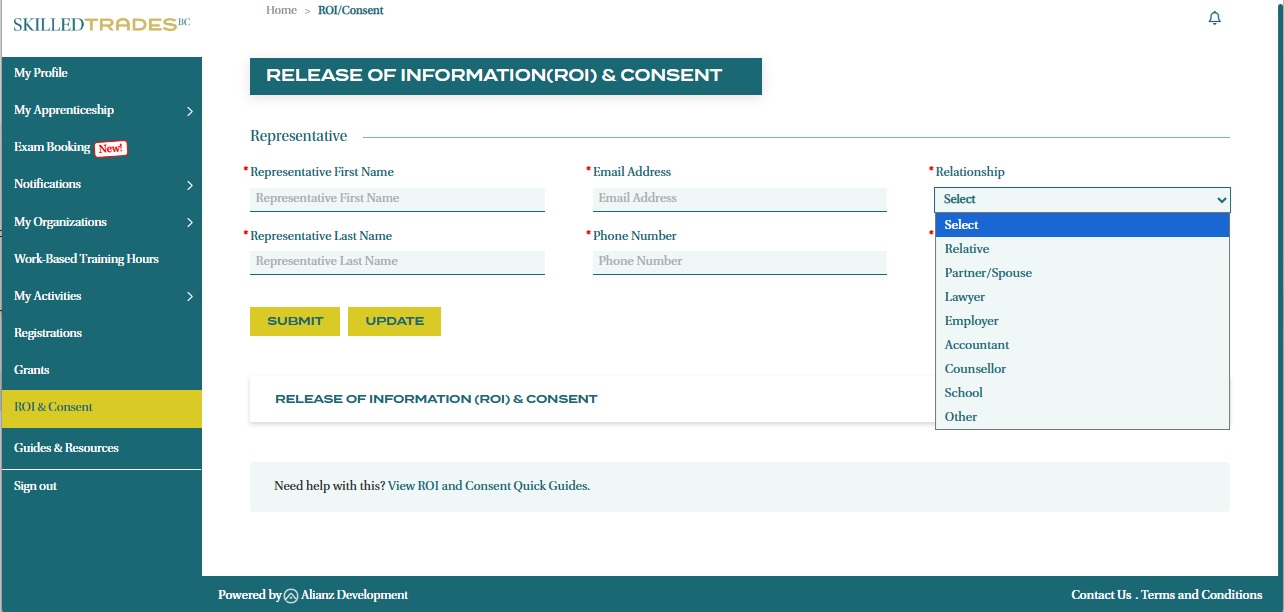Expand the My Activities sidebar chevron
This screenshot has width=1284, height=612.
point(190,296)
